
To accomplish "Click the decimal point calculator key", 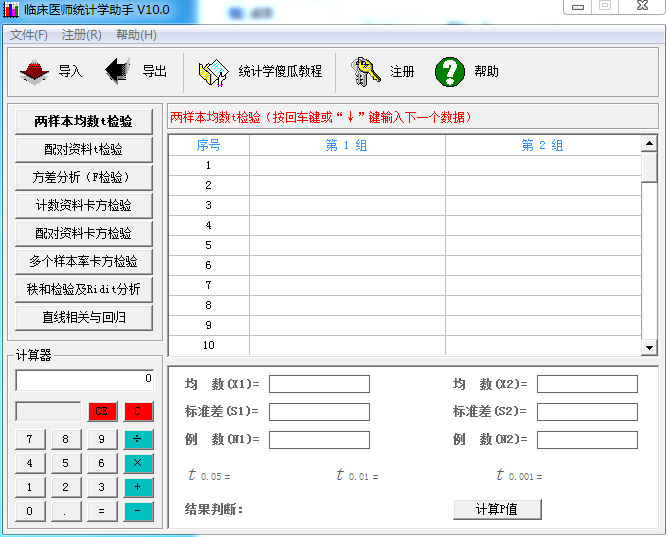I will 66,511.
